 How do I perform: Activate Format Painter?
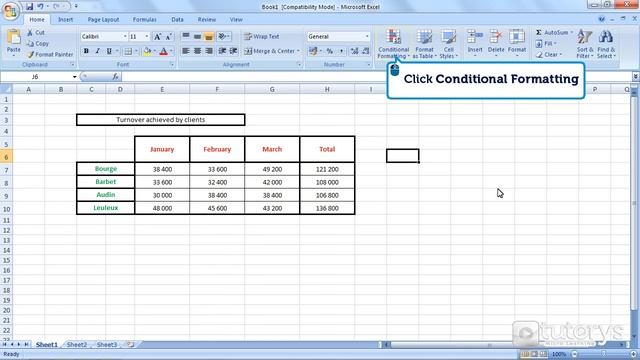50,54
